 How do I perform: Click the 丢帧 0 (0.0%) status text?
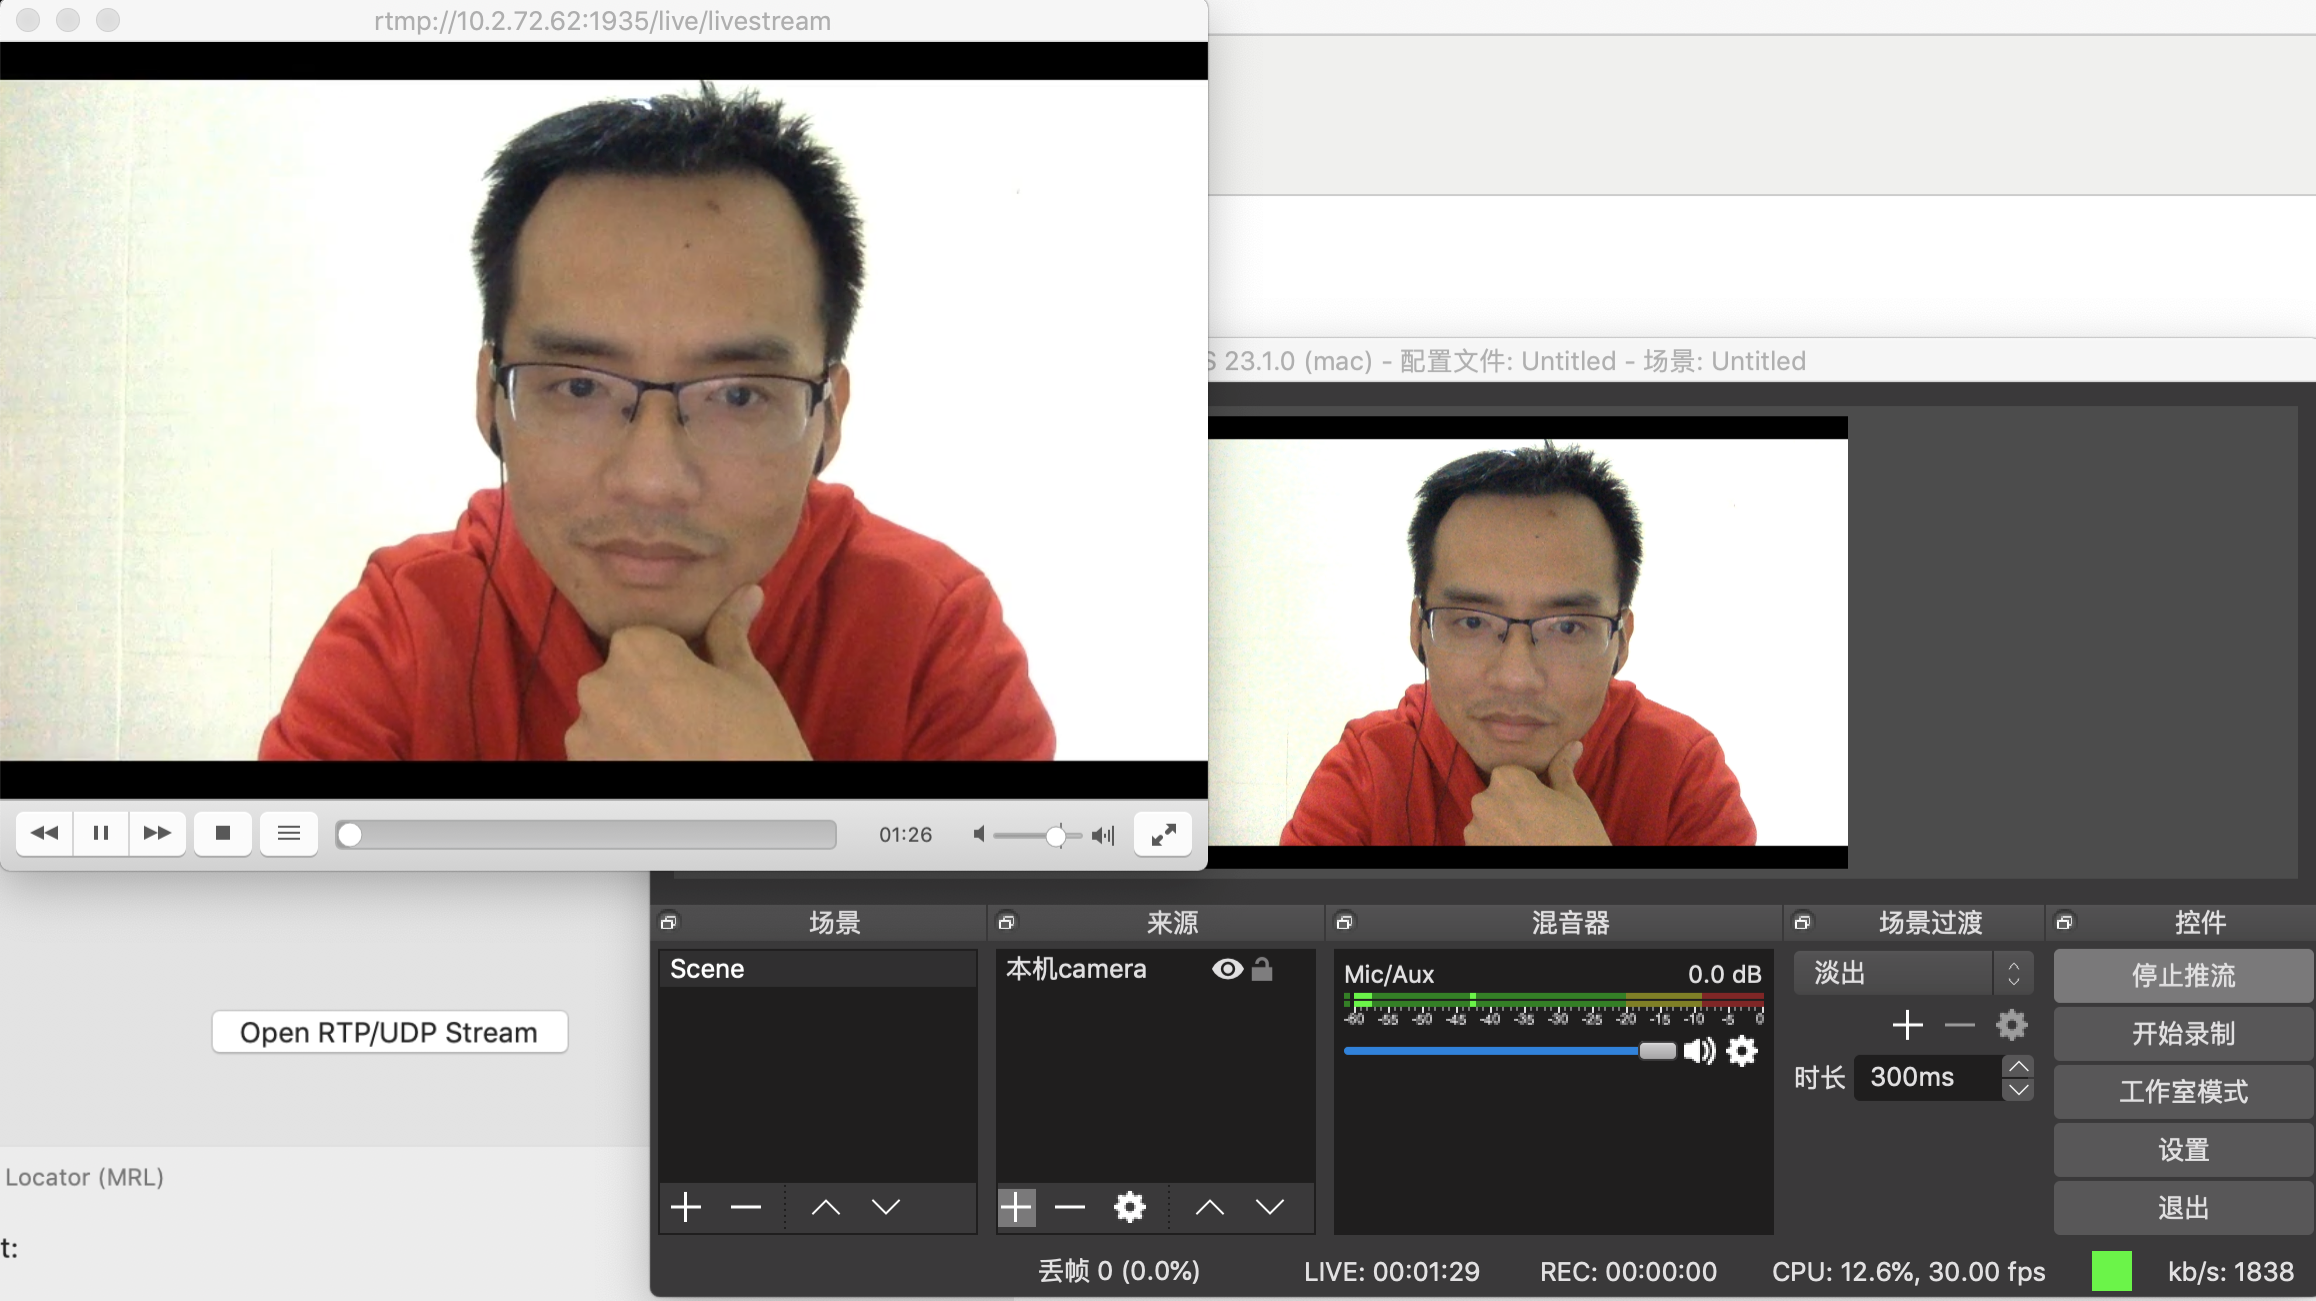[1119, 1271]
